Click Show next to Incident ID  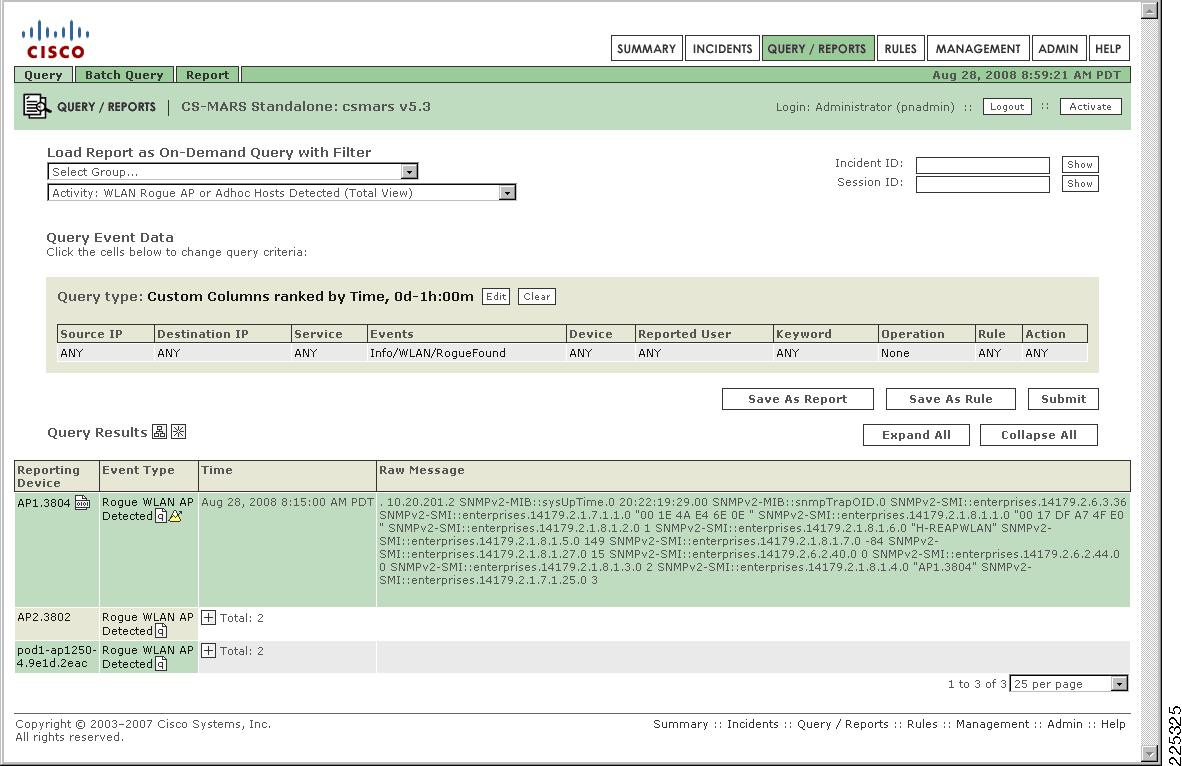coord(1080,164)
